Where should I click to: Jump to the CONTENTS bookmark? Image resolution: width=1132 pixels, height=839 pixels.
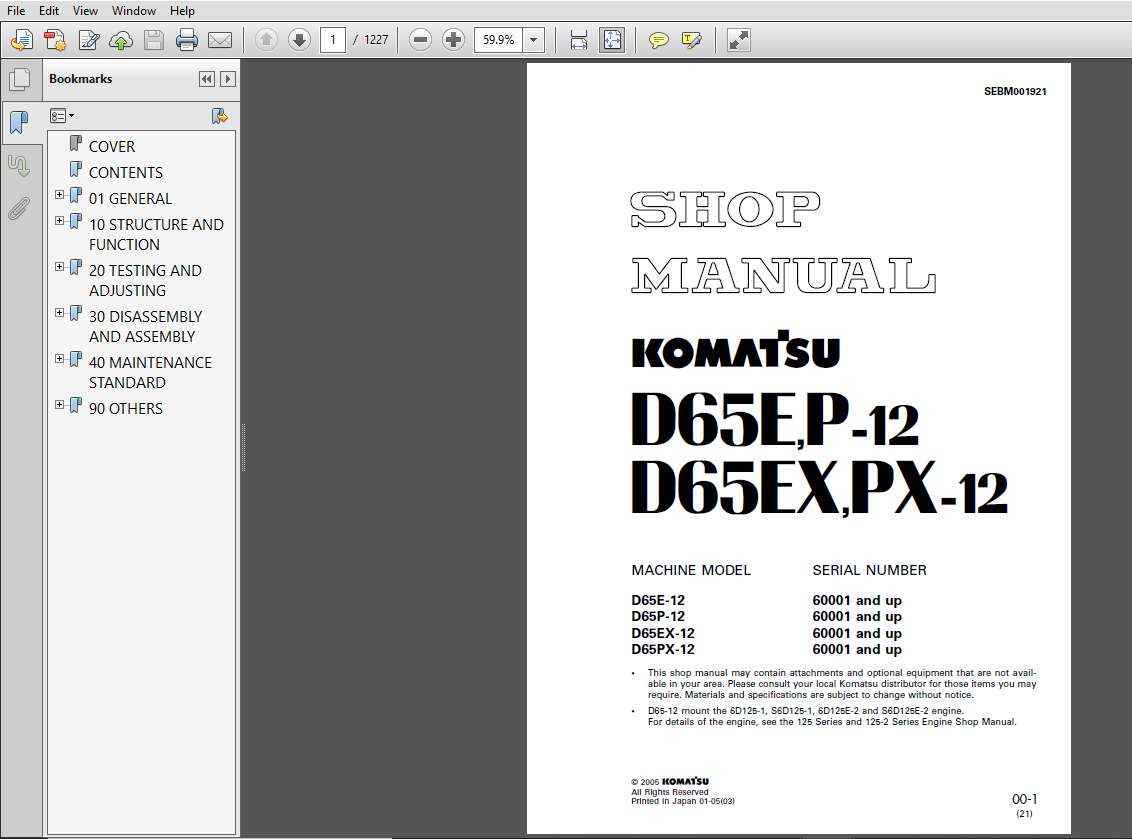tap(126, 173)
